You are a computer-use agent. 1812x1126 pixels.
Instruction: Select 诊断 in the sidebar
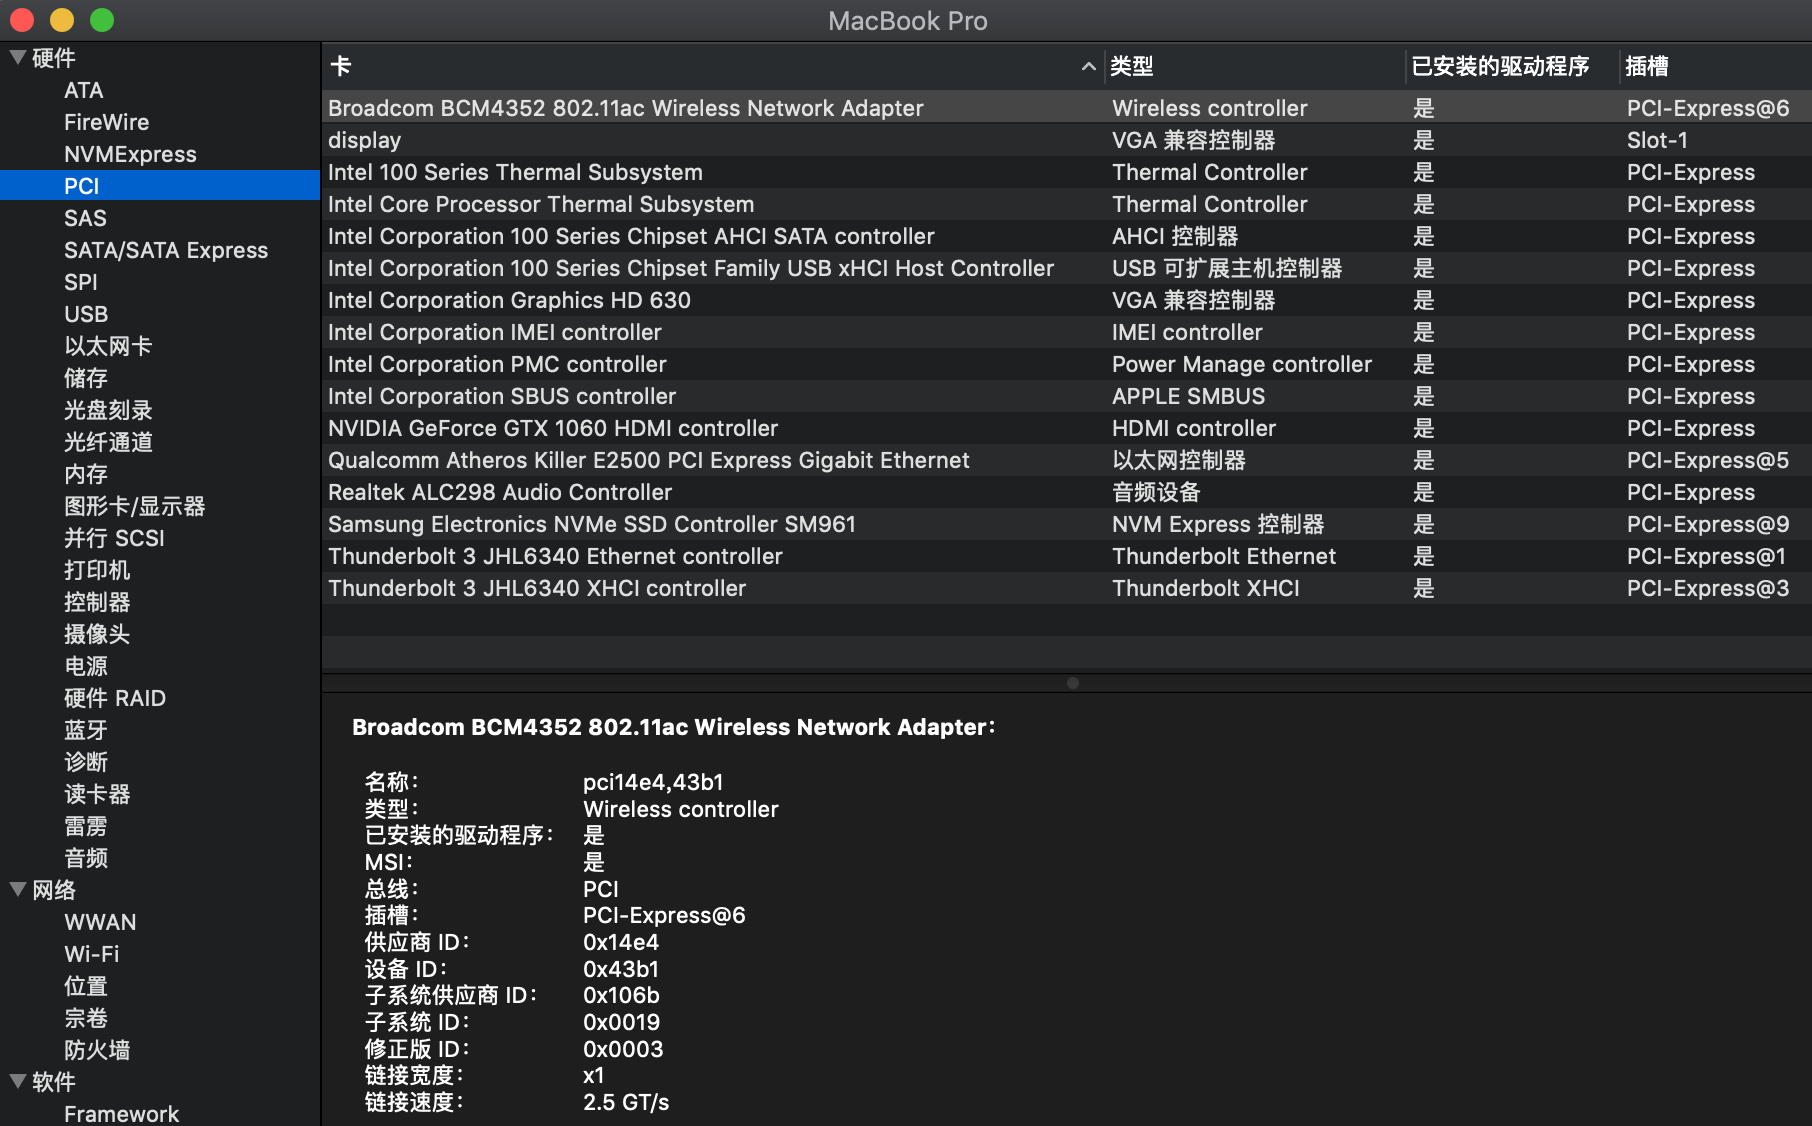coord(86,762)
